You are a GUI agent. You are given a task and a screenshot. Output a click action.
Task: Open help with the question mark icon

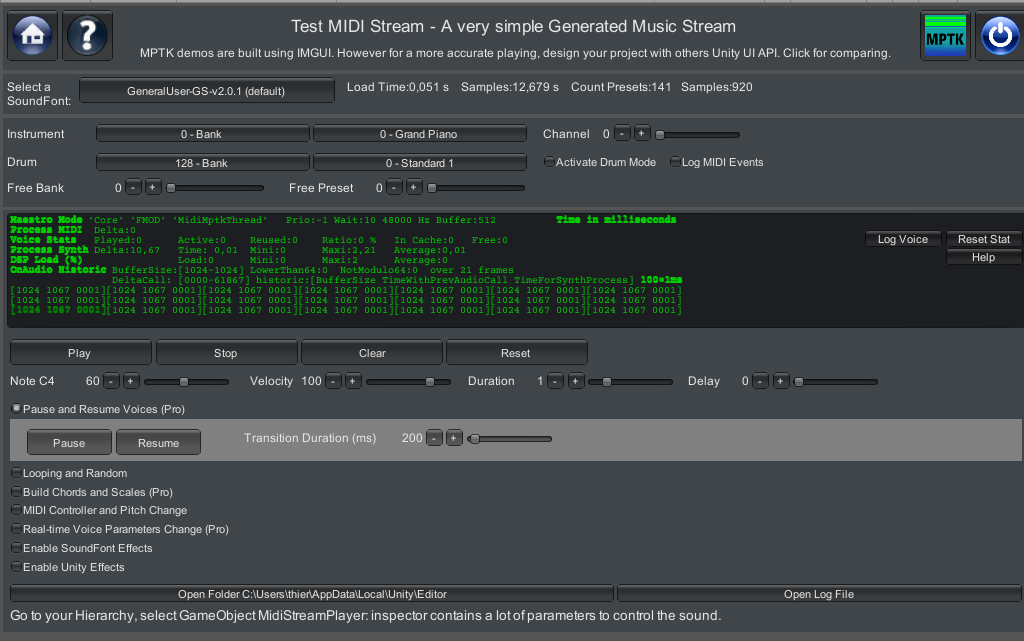88,36
